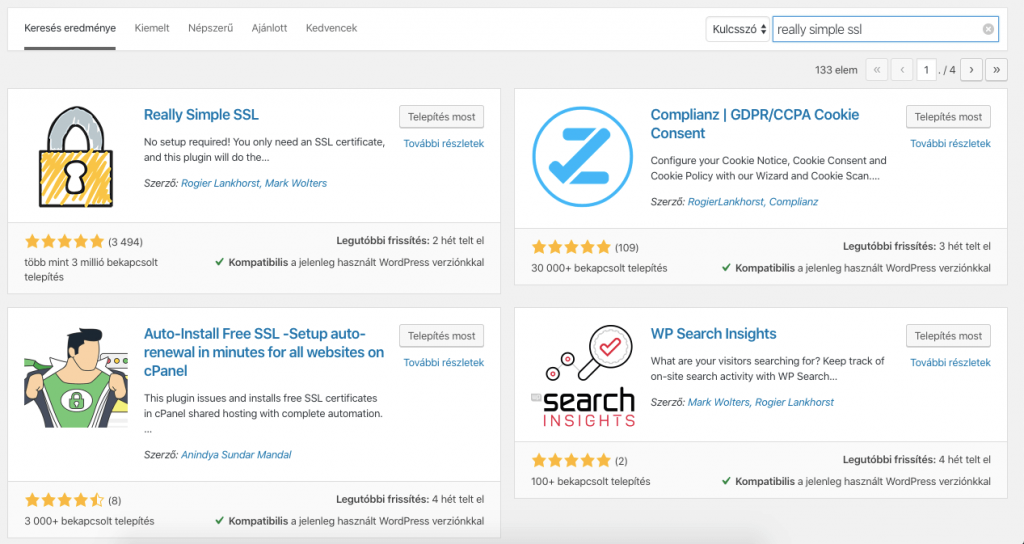Open the WP Search Insights logo

(583, 377)
